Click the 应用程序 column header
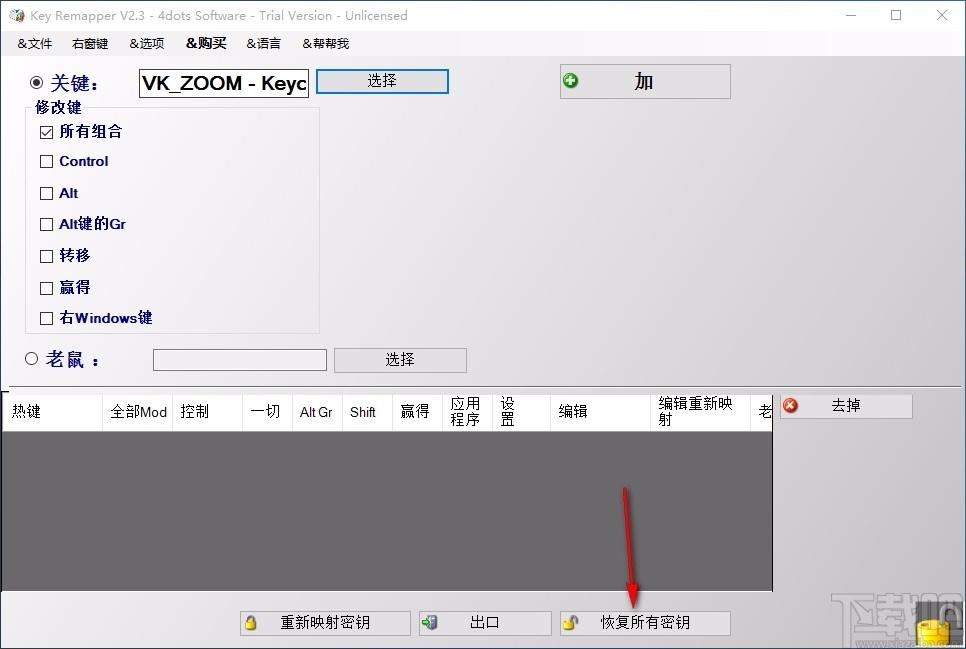The width and height of the screenshot is (966, 649). [467, 412]
